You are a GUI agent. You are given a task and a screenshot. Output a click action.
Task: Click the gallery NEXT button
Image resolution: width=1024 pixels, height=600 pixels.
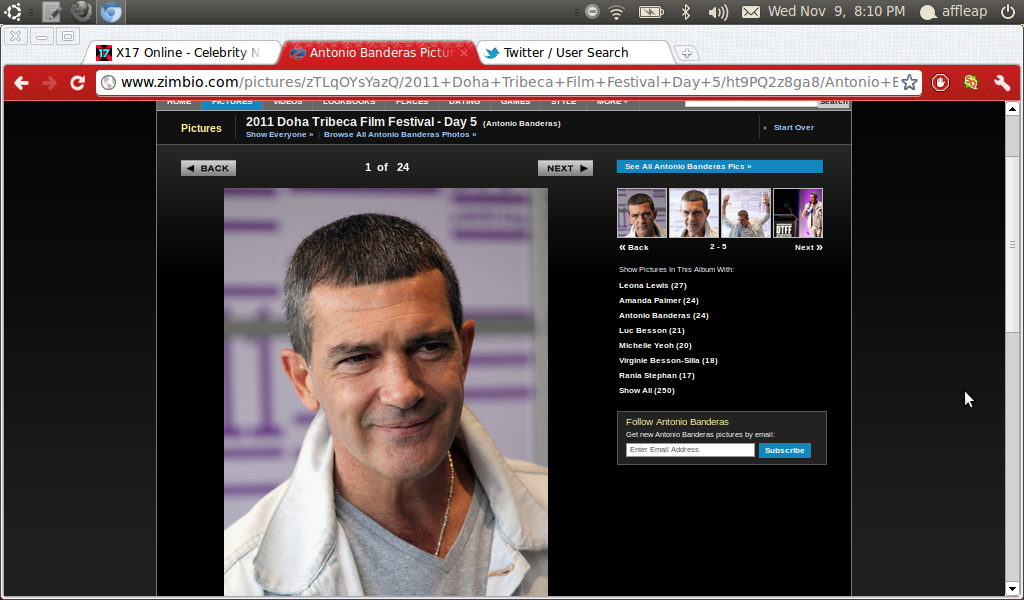click(x=566, y=168)
